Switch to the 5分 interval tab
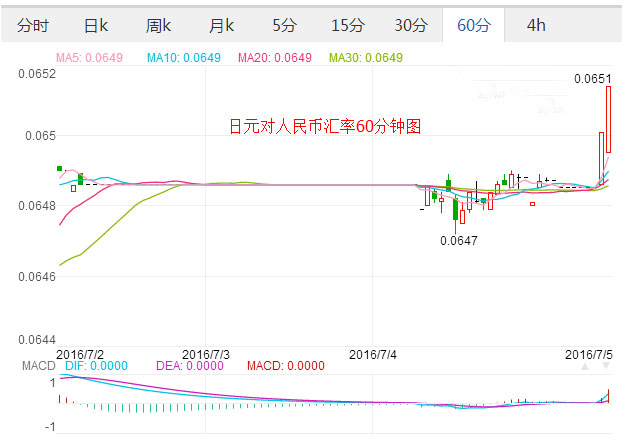The width and height of the screenshot is (622, 435). [283, 25]
